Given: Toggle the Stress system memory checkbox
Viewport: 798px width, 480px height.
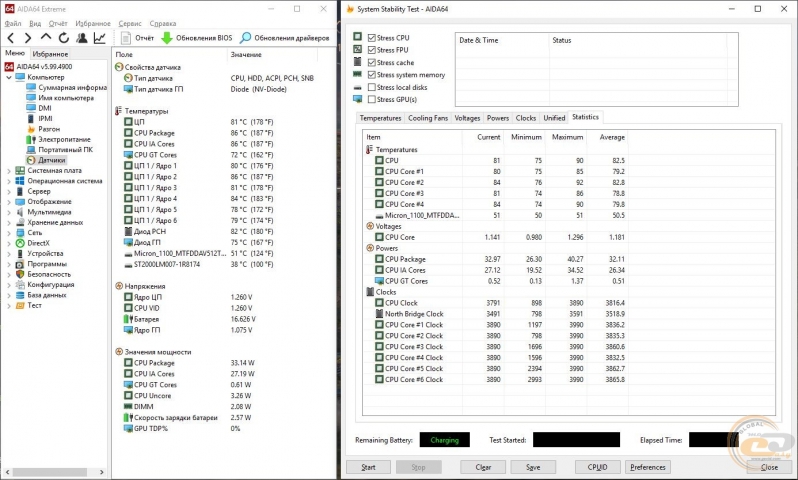Looking at the screenshot, I should click(x=372, y=75).
